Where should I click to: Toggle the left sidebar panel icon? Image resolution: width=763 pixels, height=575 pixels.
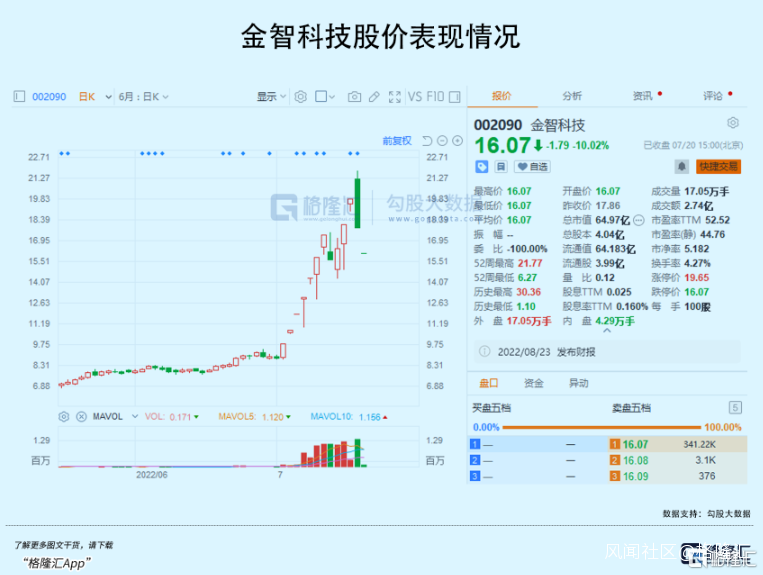pos(19,96)
